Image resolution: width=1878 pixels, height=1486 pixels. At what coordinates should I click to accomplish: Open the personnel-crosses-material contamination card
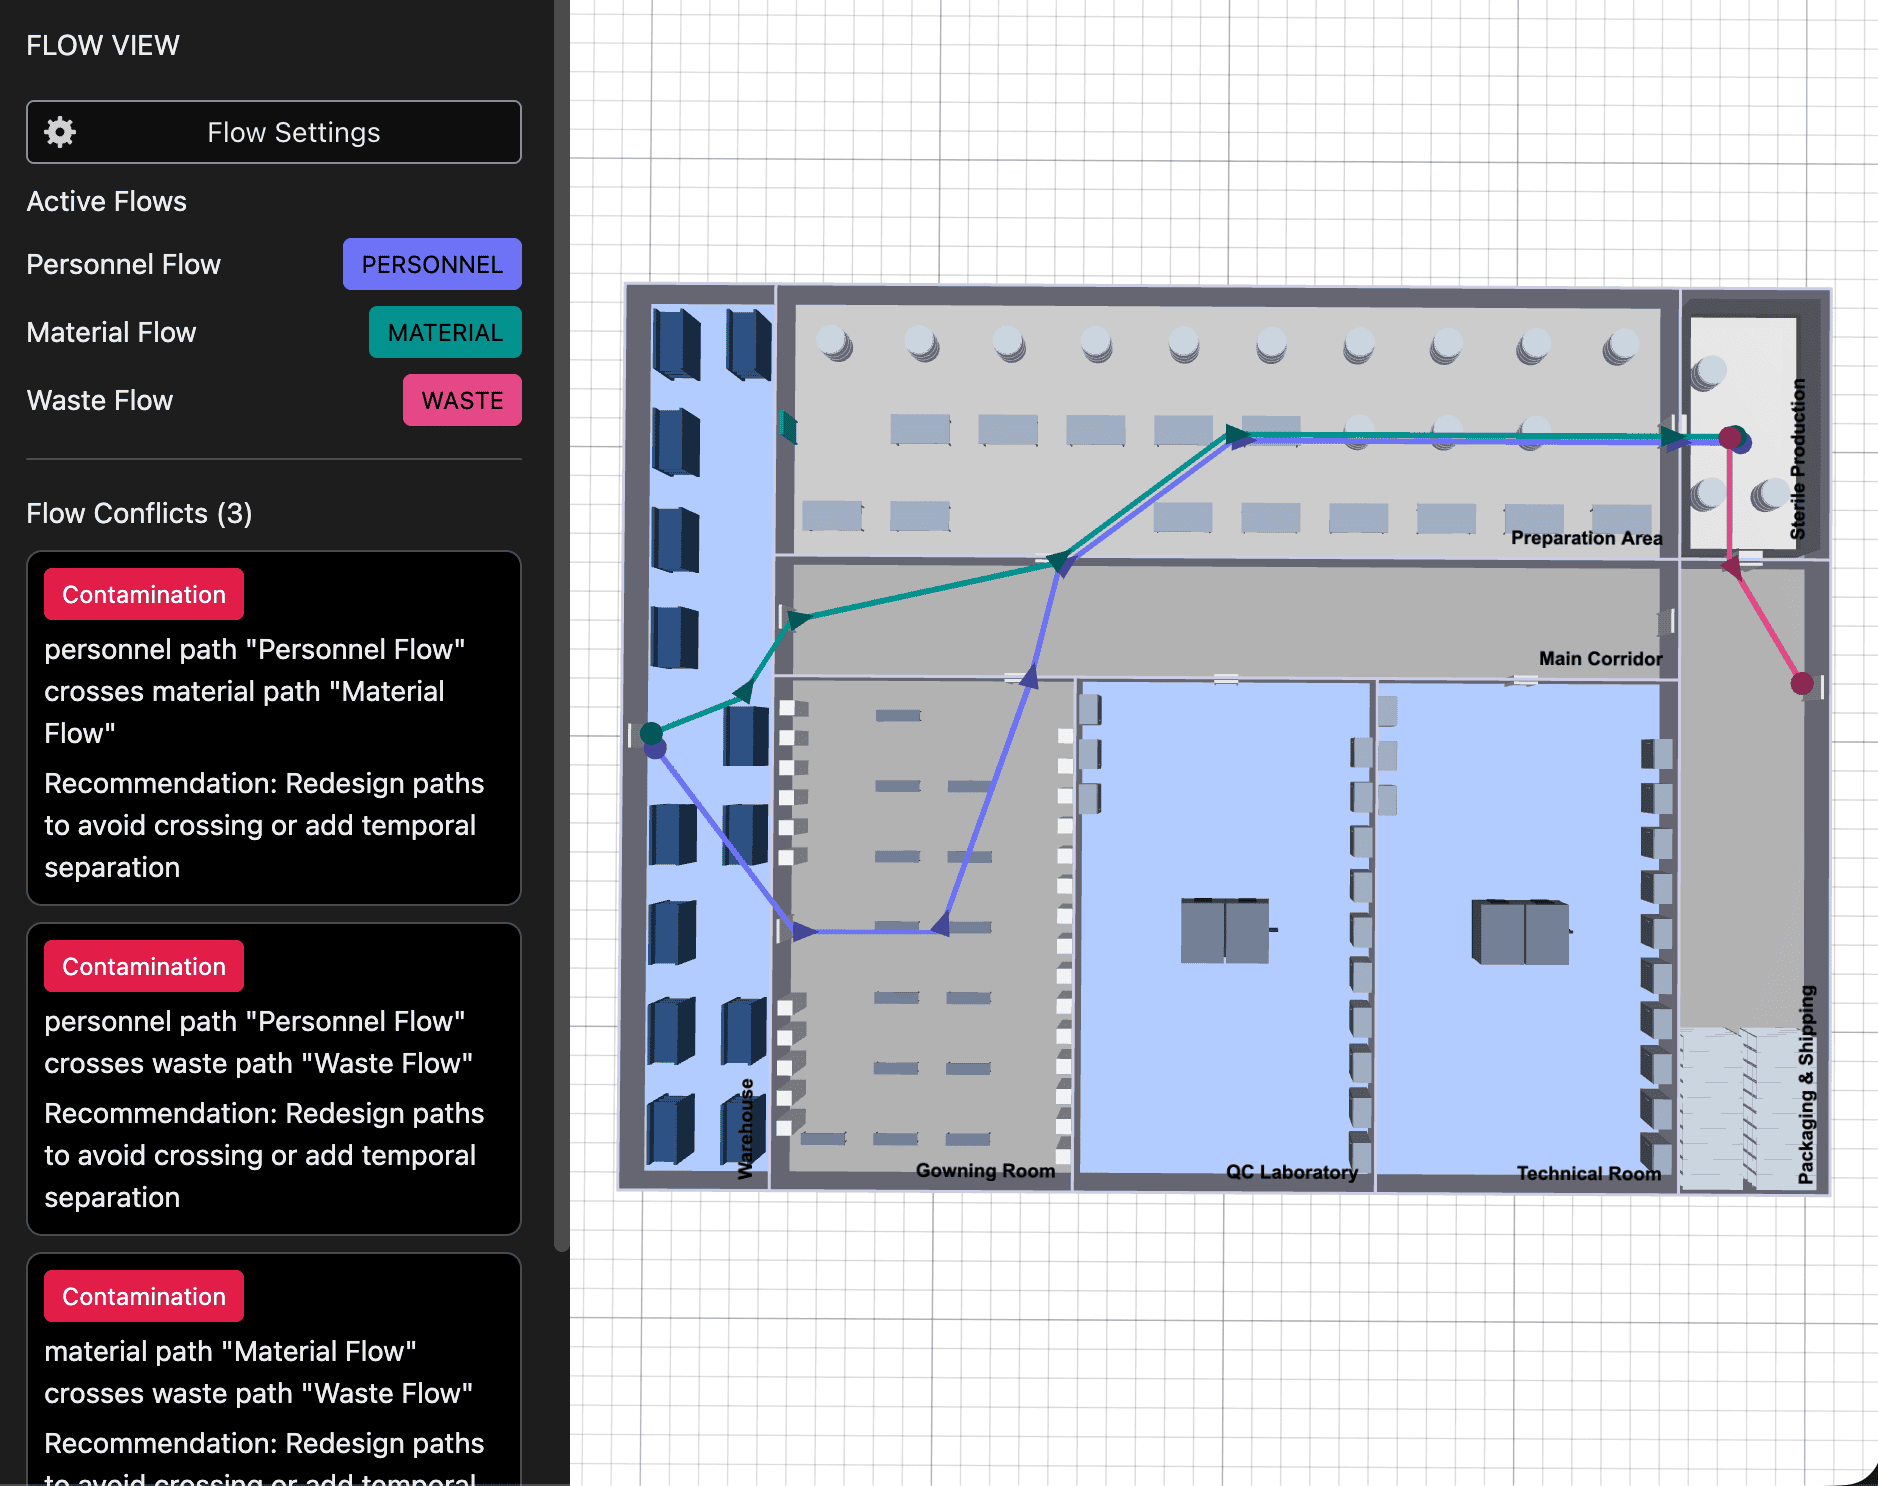(274, 728)
